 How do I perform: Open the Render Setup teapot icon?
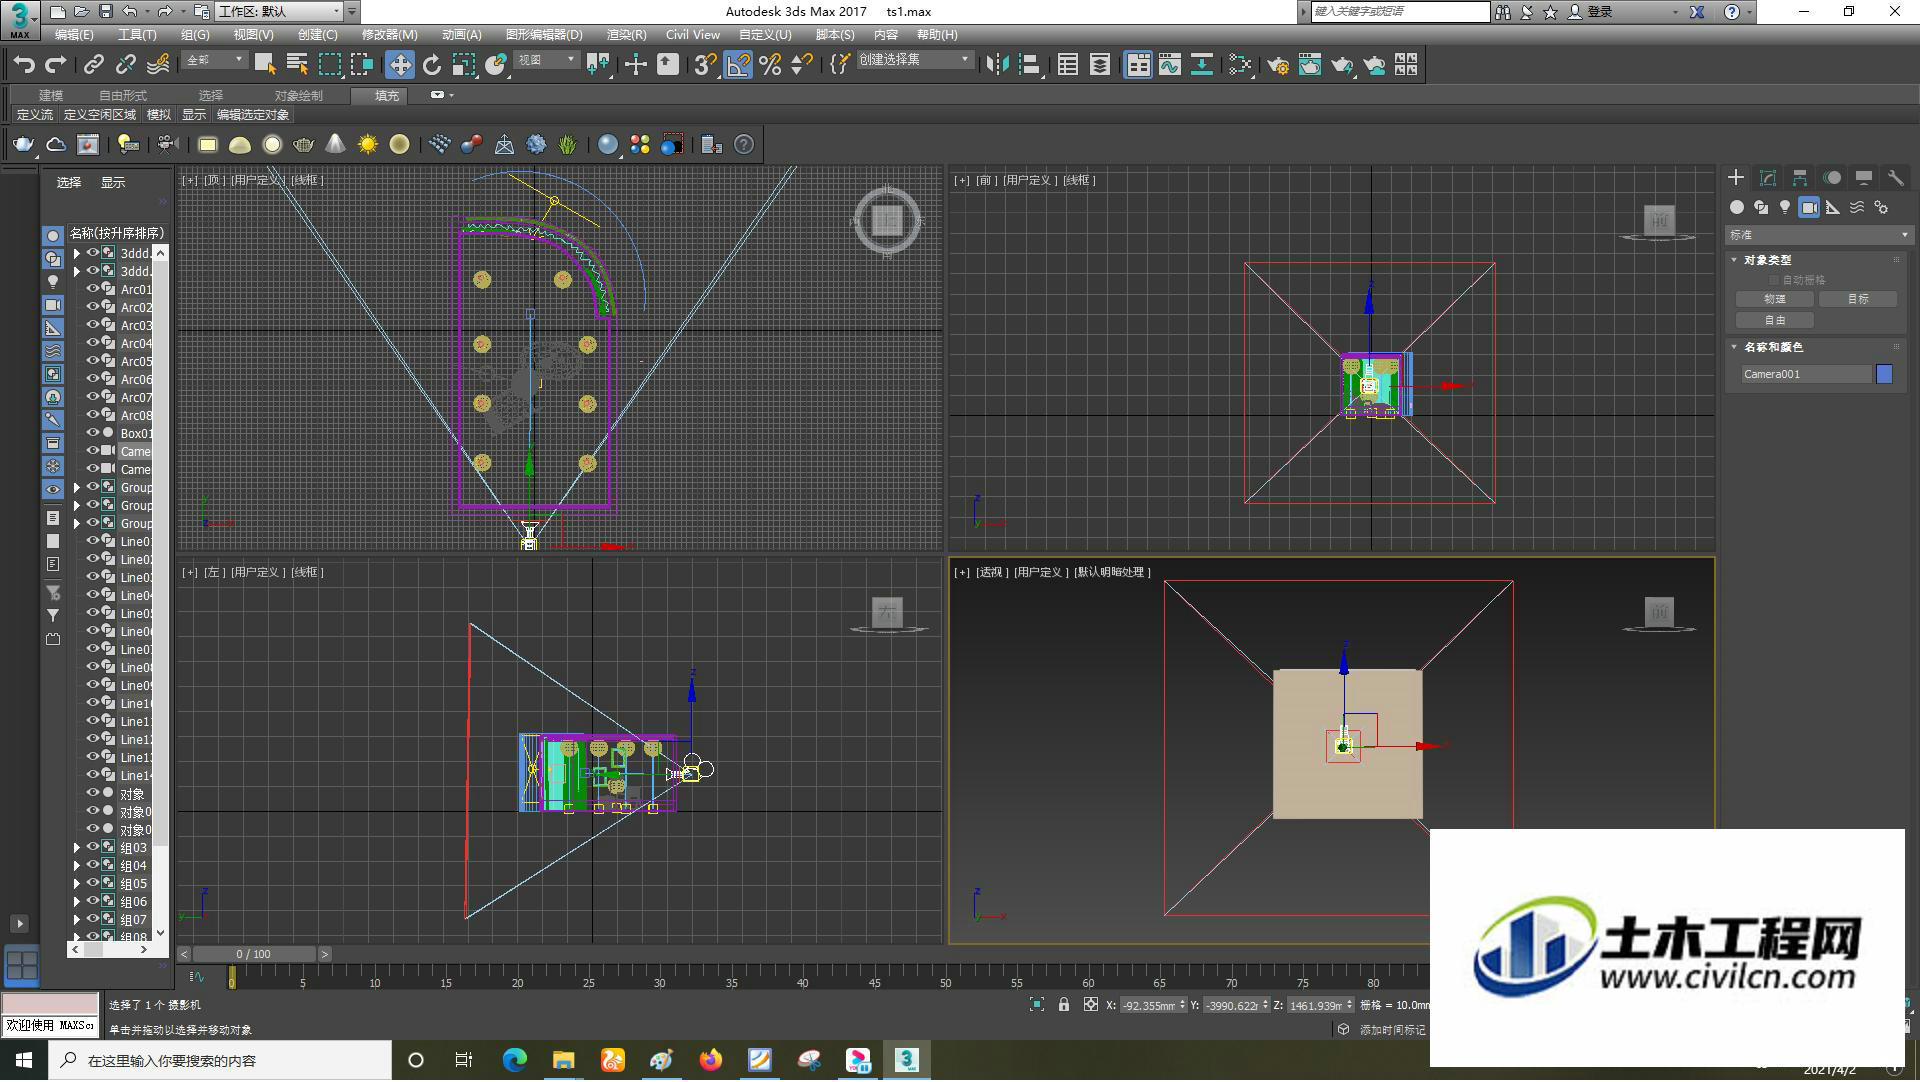[1278, 65]
